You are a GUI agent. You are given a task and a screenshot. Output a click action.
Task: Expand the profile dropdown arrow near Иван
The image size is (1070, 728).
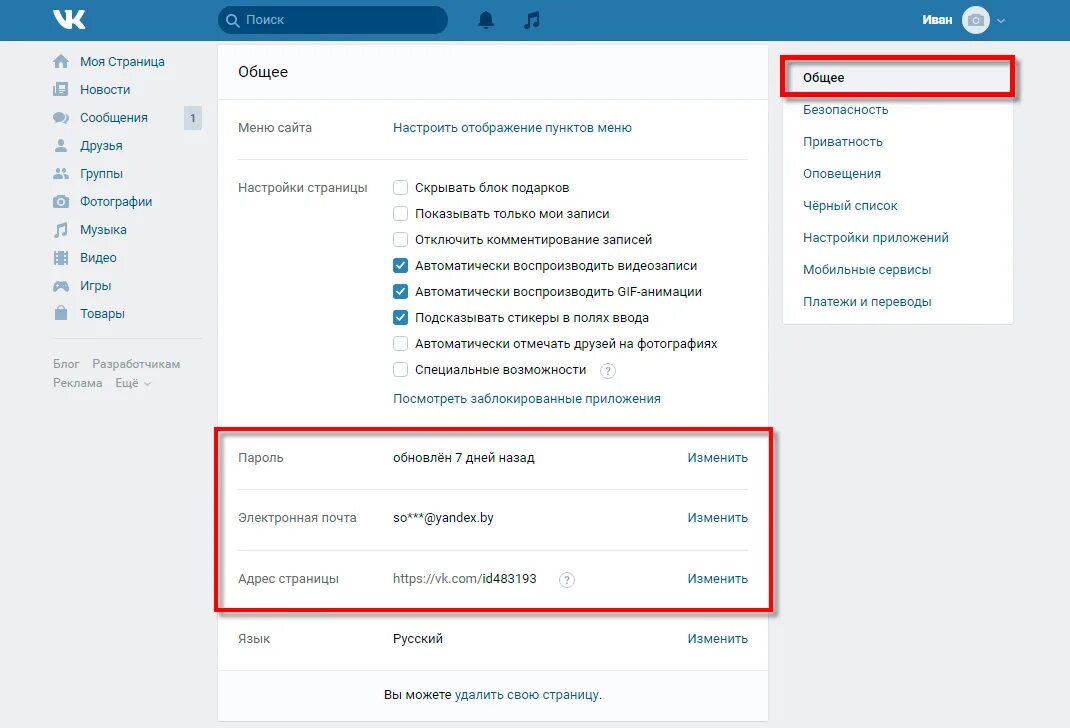pyautogui.click(x=1000, y=20)
